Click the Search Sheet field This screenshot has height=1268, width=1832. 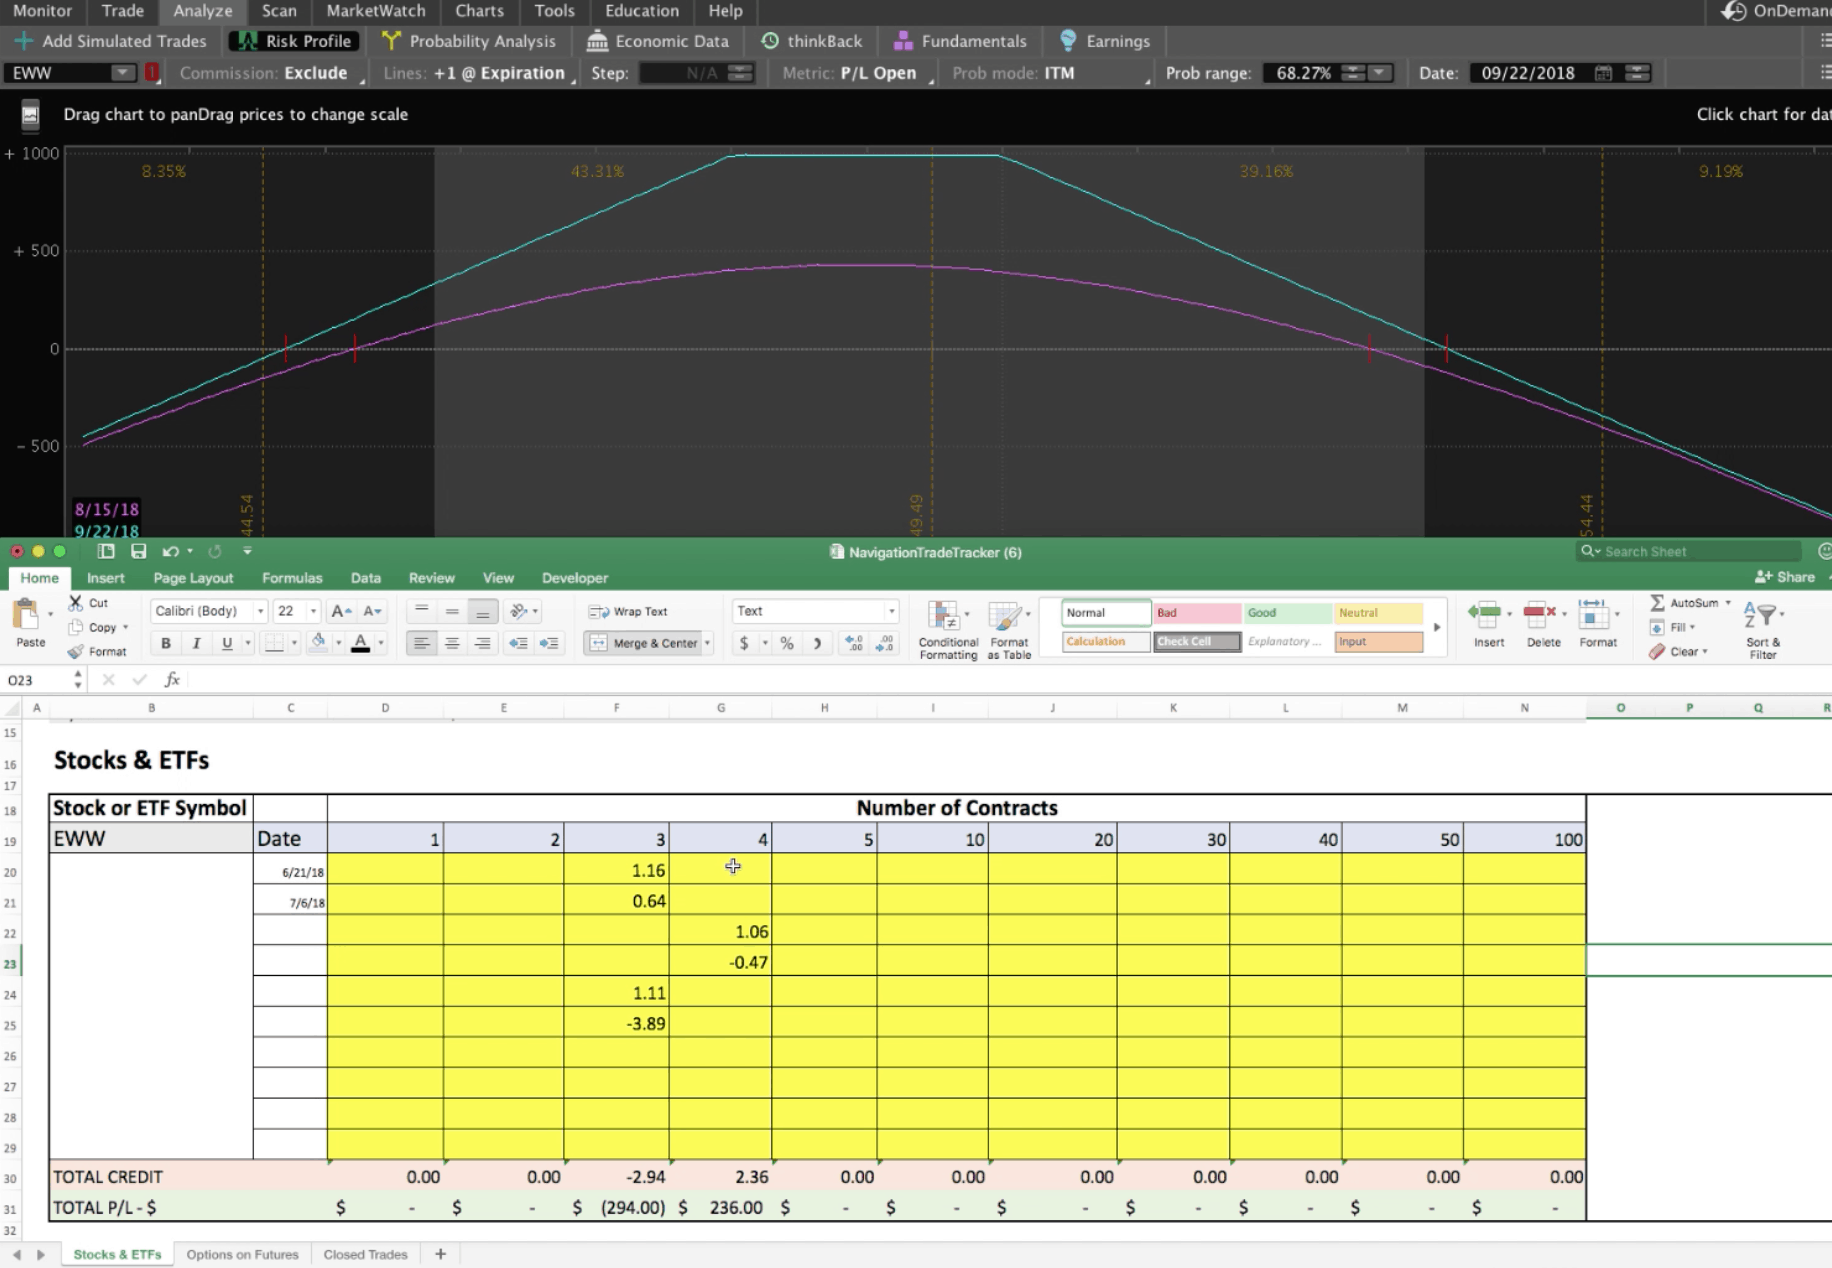[x=1690, y=551]
